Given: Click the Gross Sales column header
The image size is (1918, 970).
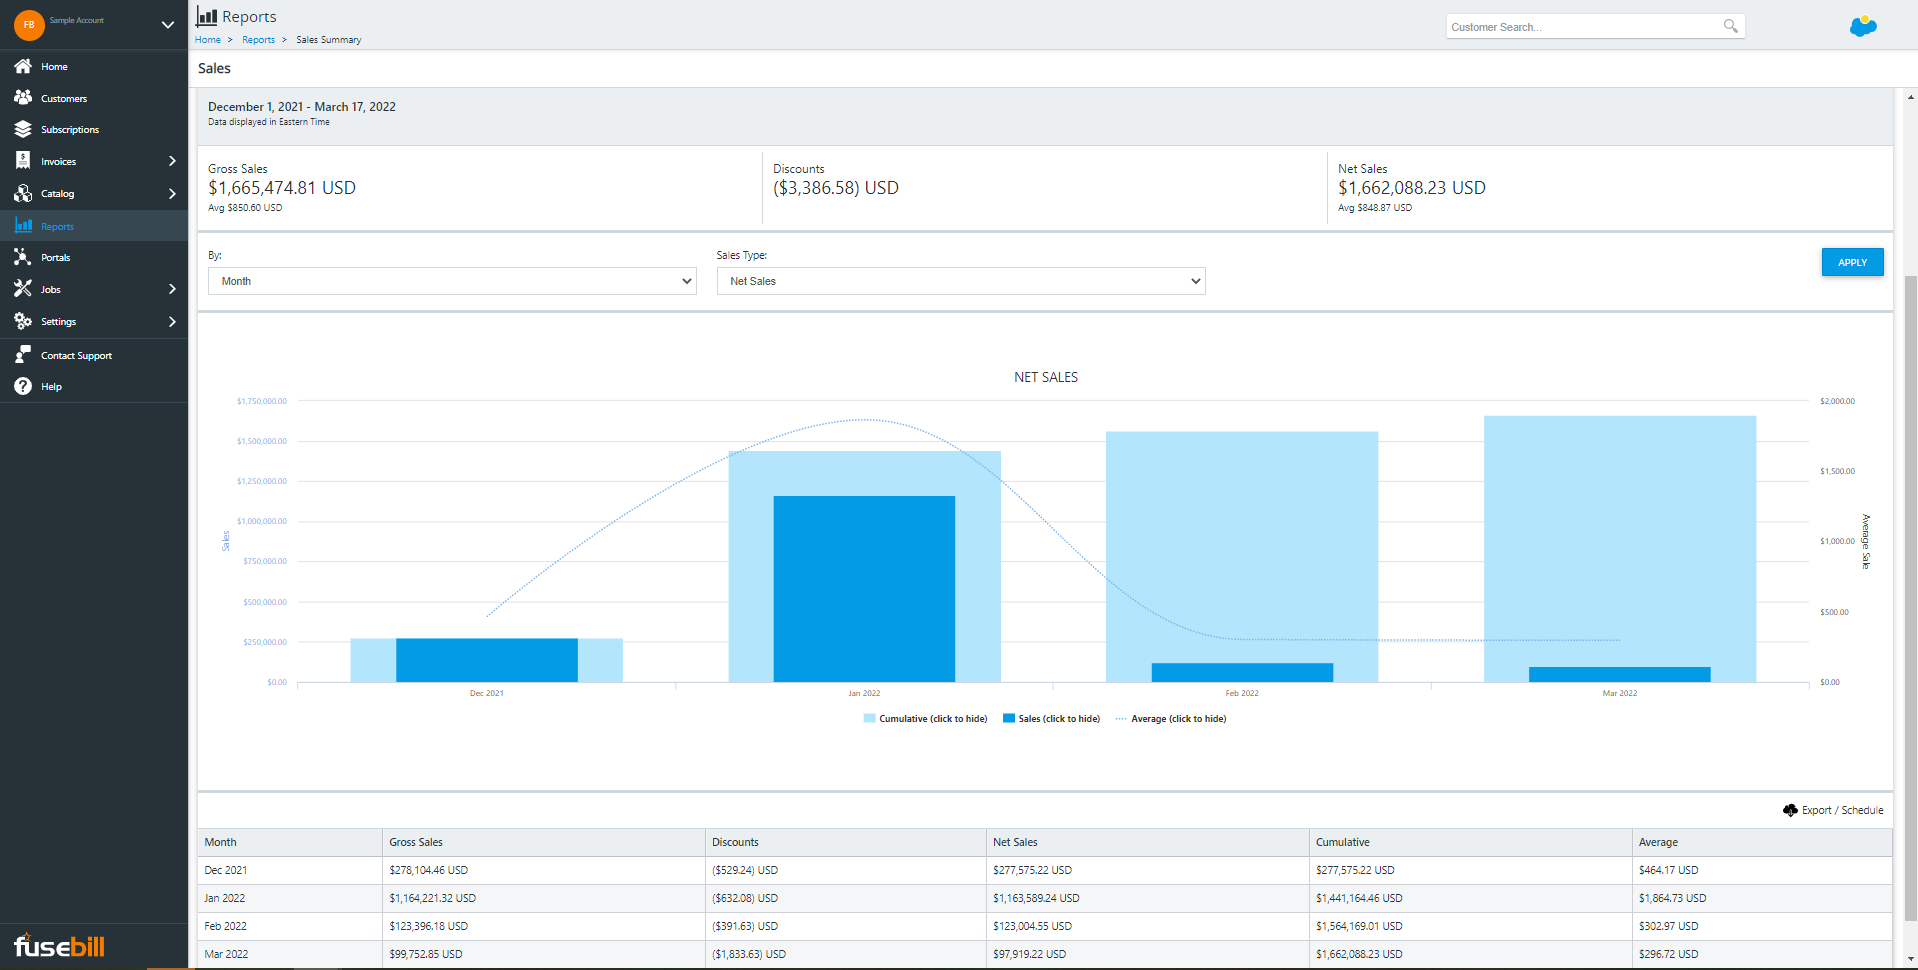Looking at the screenshot, I should coord(544,842).
